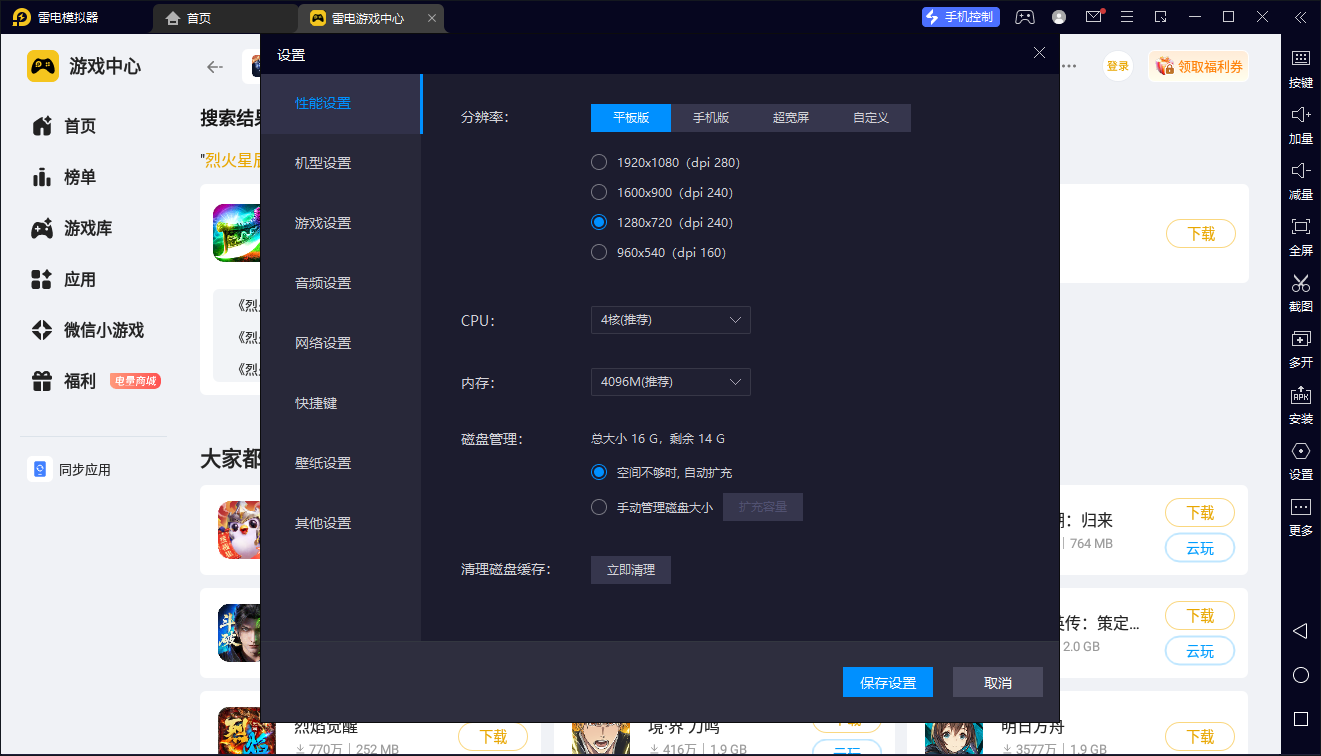This screenshot has width=1321, height=756.
Task: Switch to 自定义 resolution tab
Action: 871,117
